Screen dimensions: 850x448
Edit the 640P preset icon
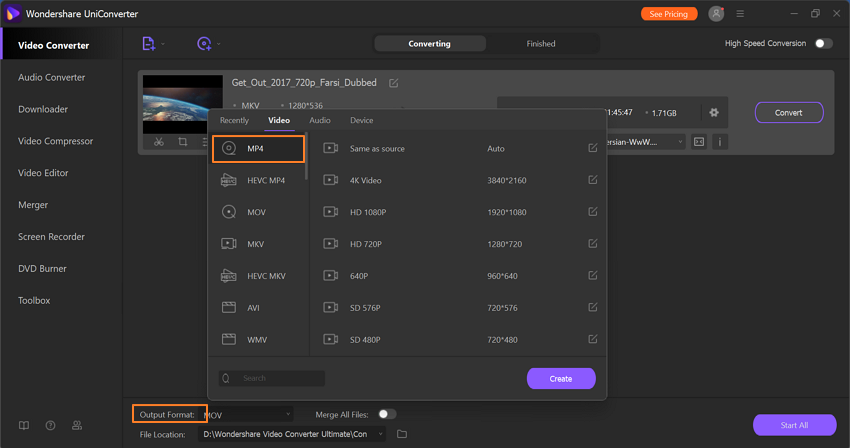593,276
